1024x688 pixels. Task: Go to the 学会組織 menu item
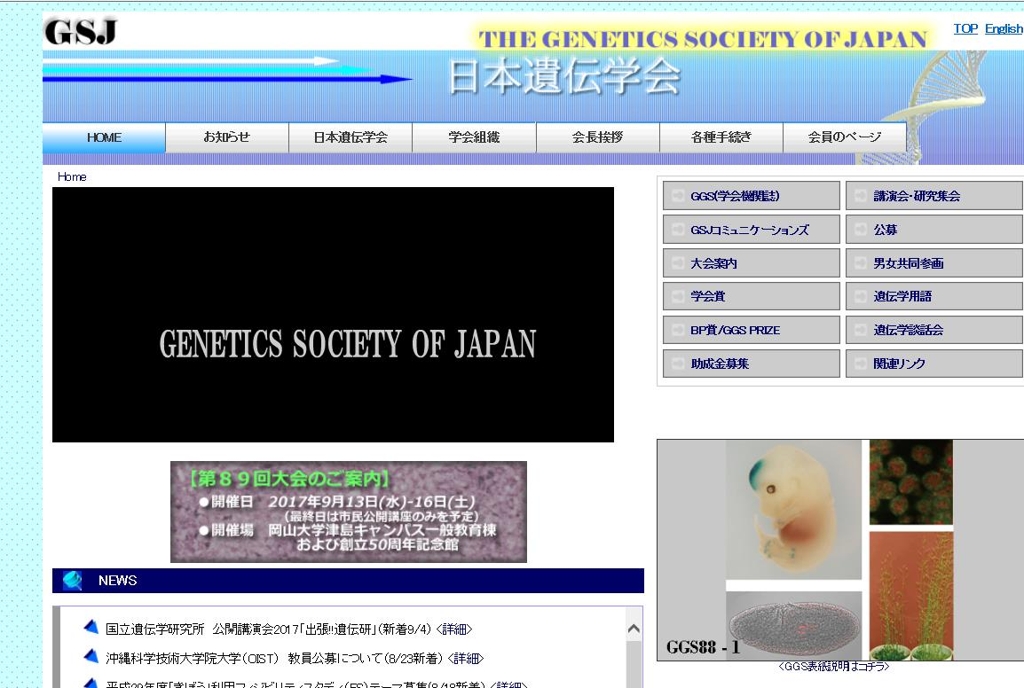click(x=473, y=138)
